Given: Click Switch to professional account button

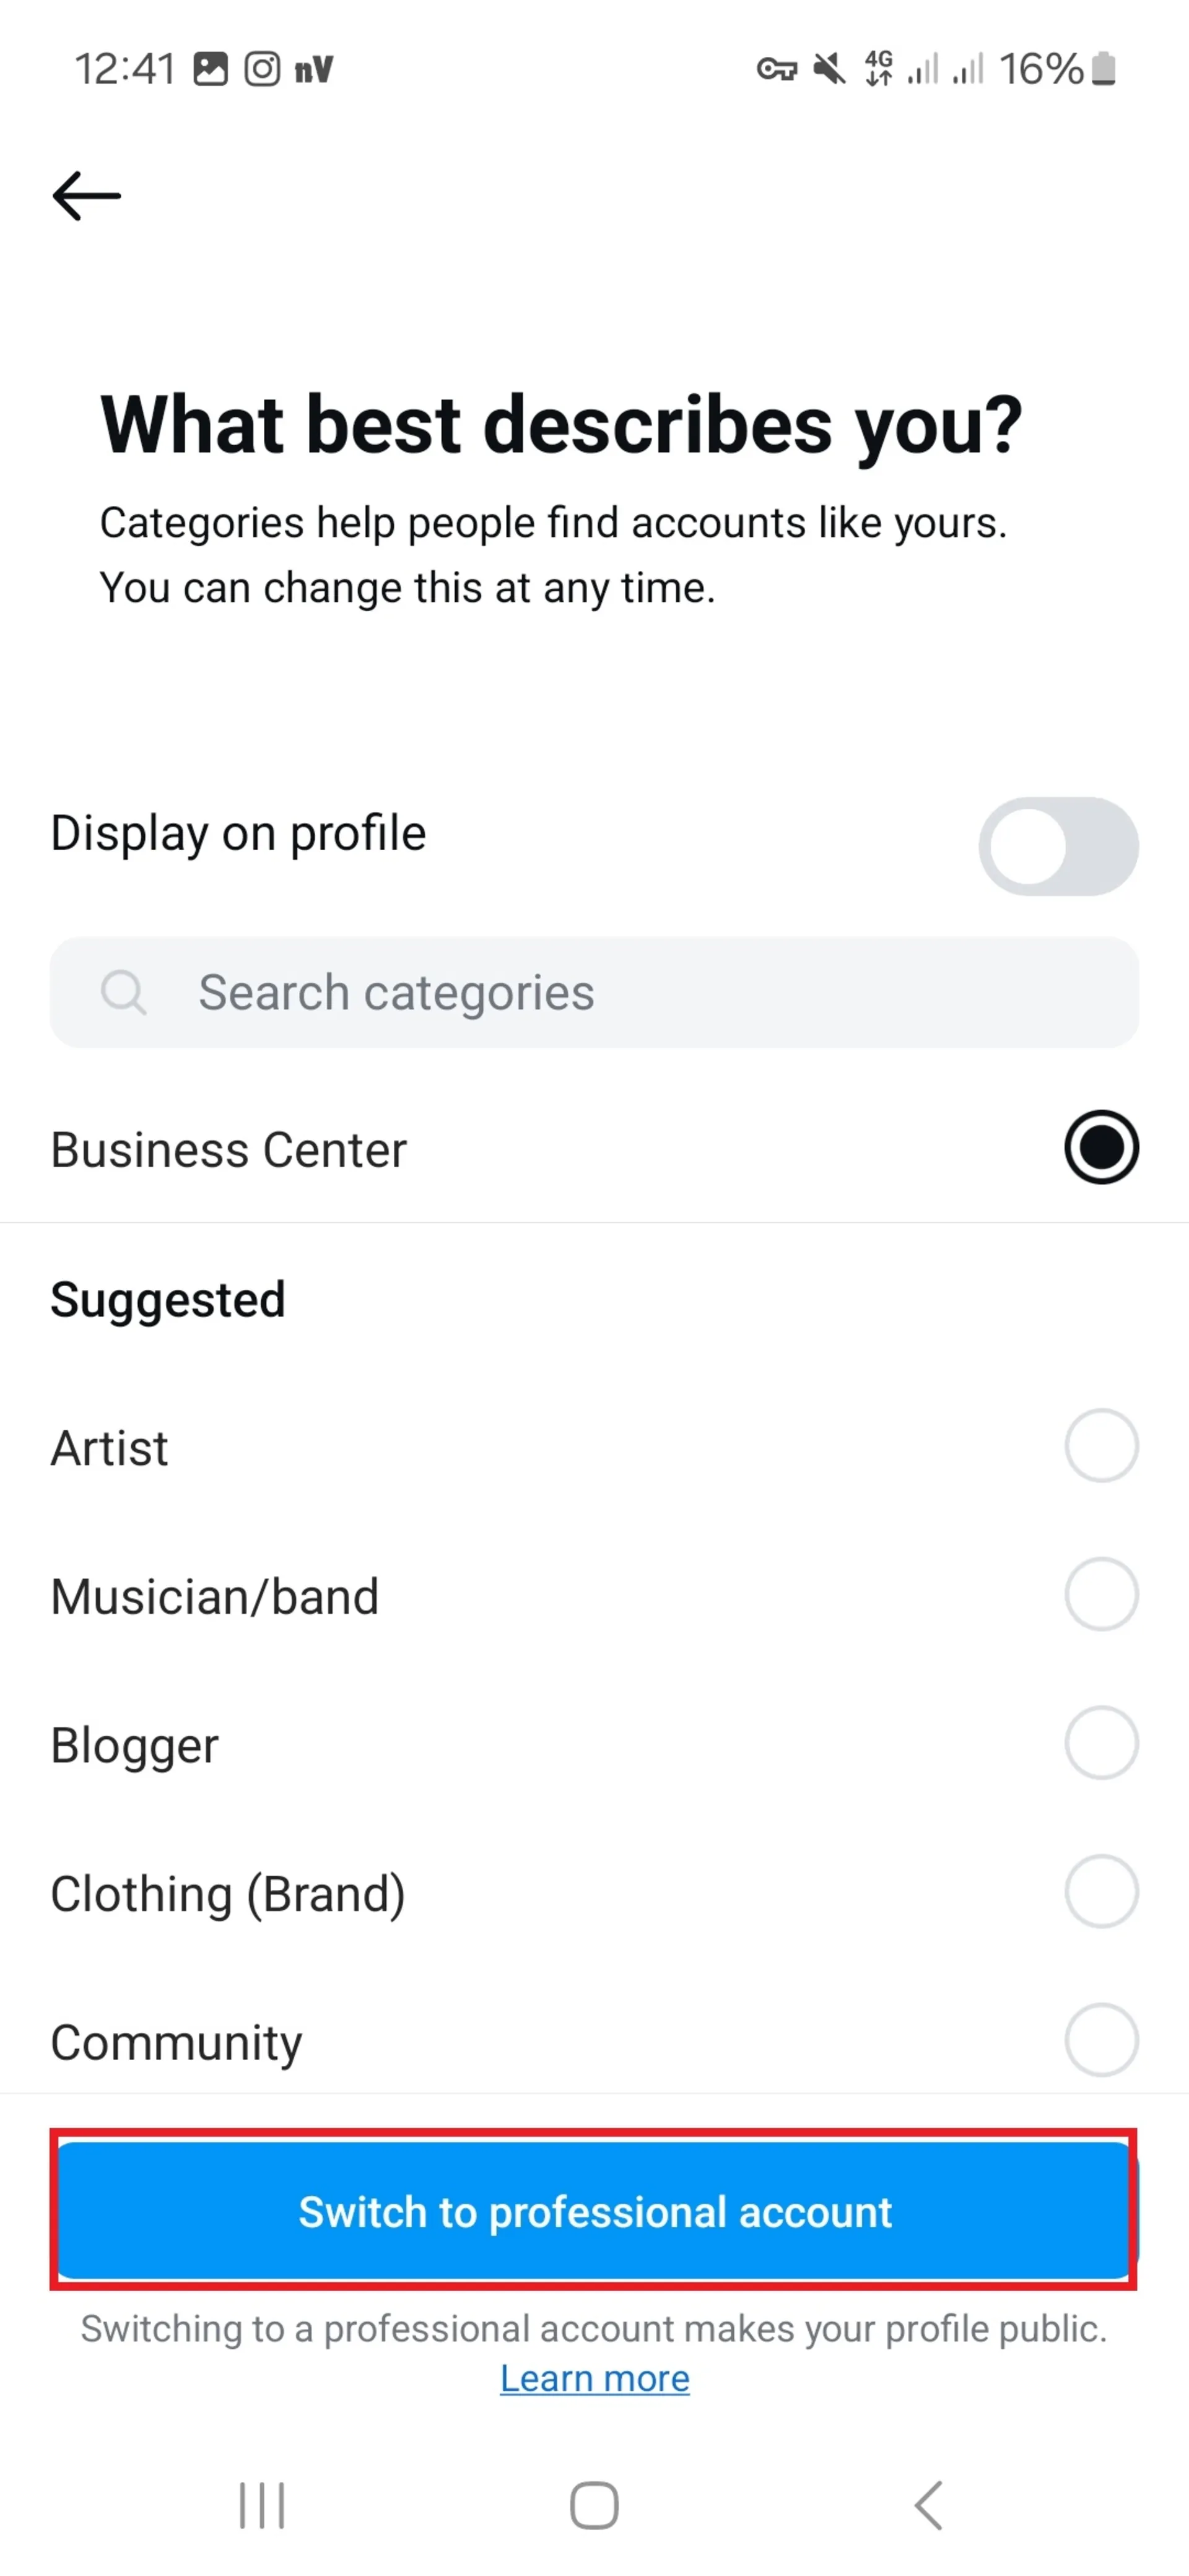Looking at the screenshot, I should [x=594, y=2211].
